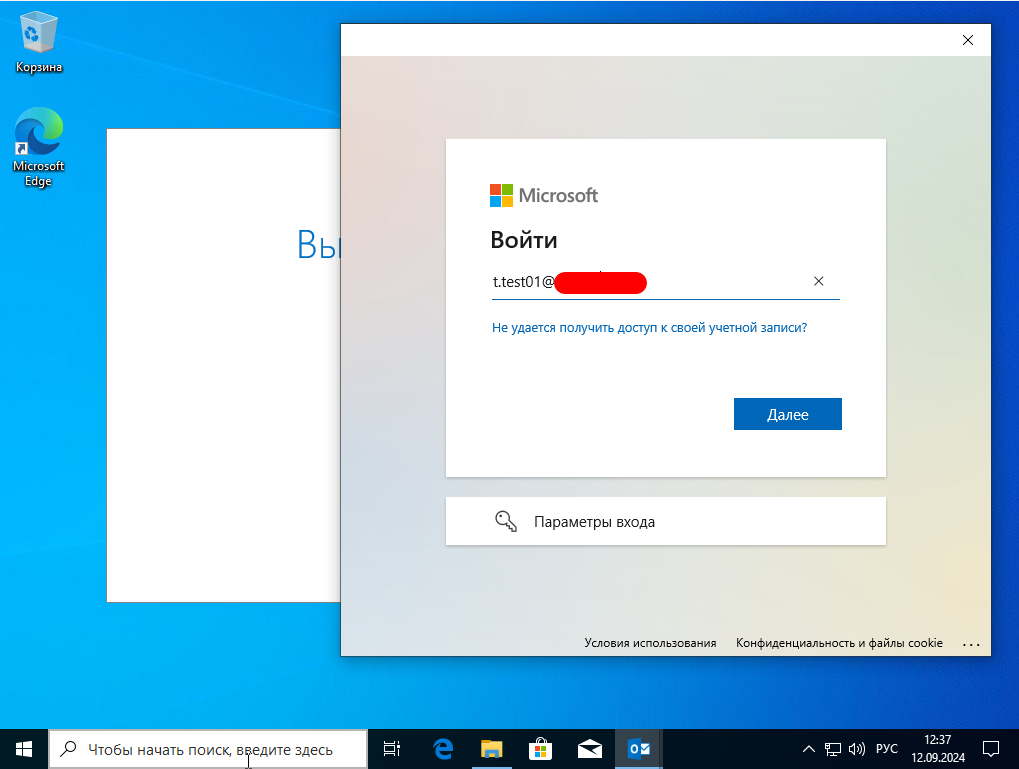Open the clock and calendar showing 12:37
The width and height of the screenshot is (1019, 769).
pos(938,749)
